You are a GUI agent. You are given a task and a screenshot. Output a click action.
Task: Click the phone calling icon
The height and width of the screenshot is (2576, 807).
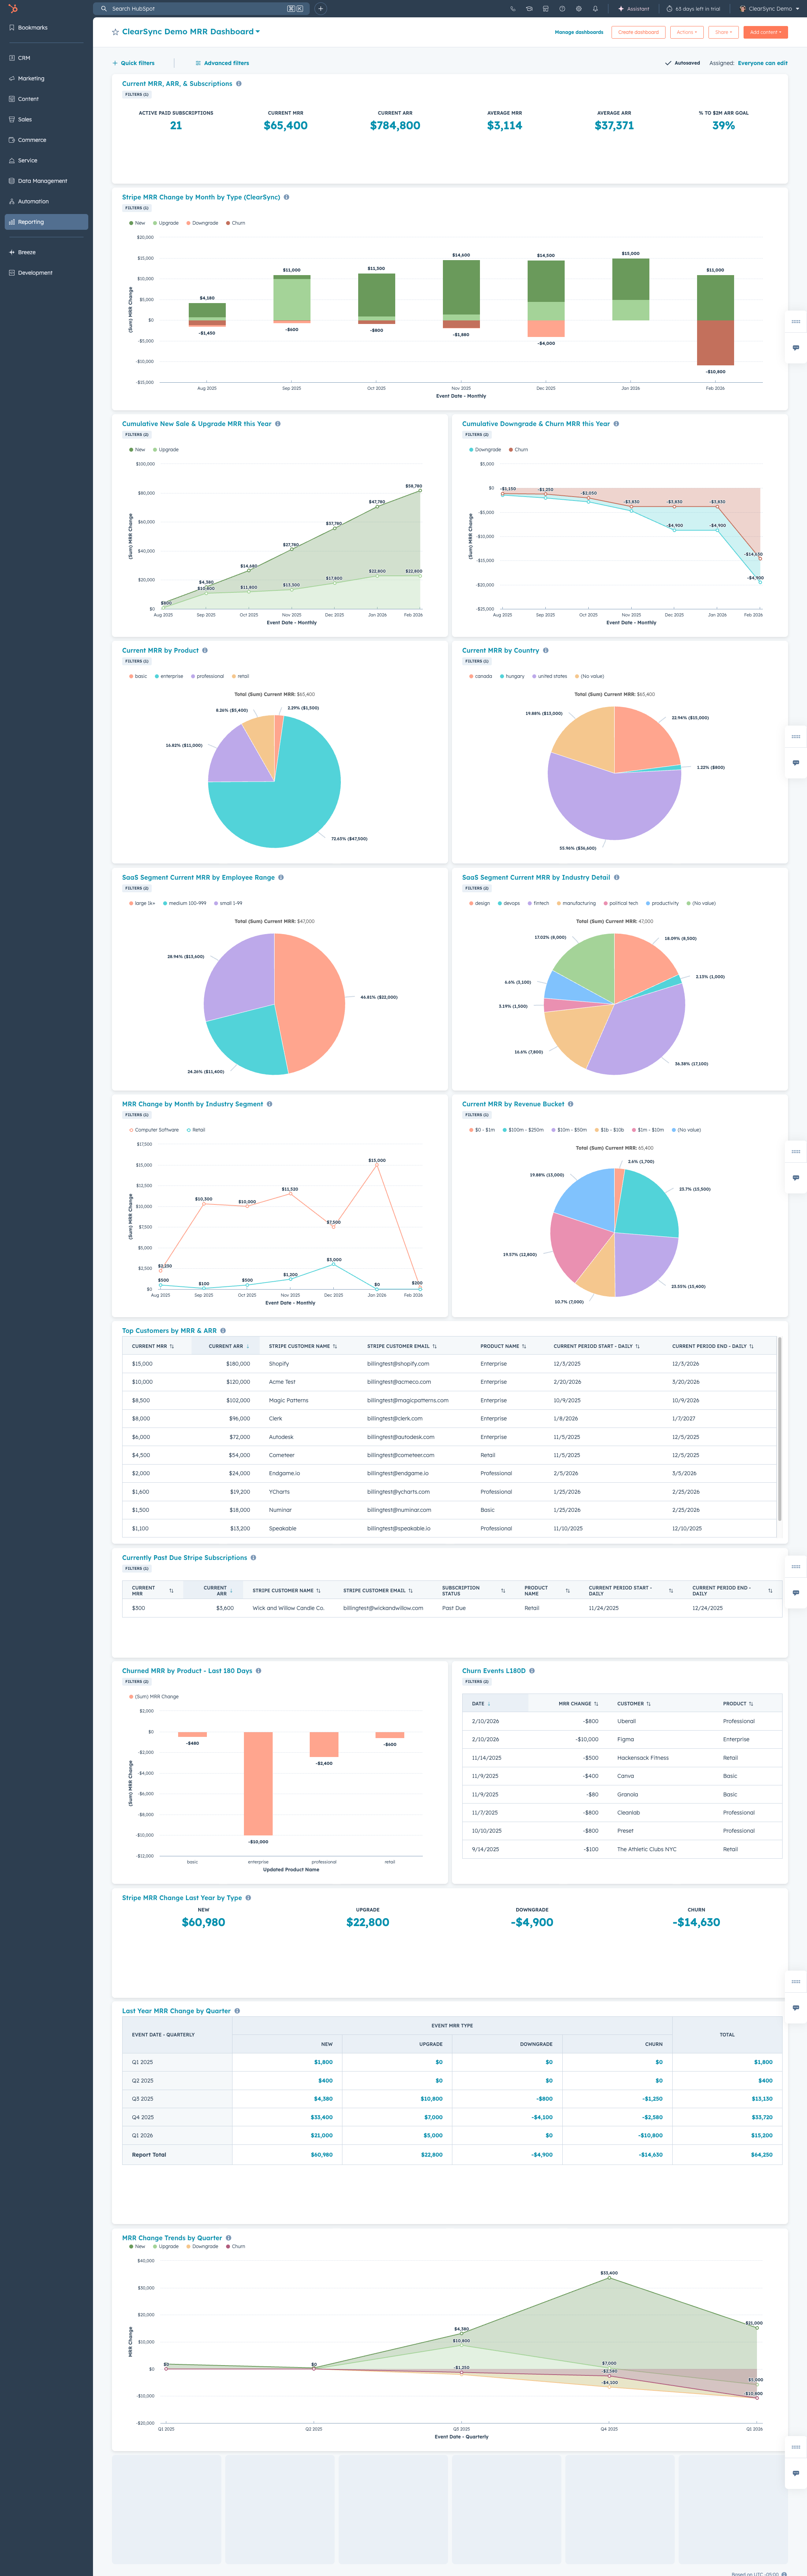coord(513,9)
